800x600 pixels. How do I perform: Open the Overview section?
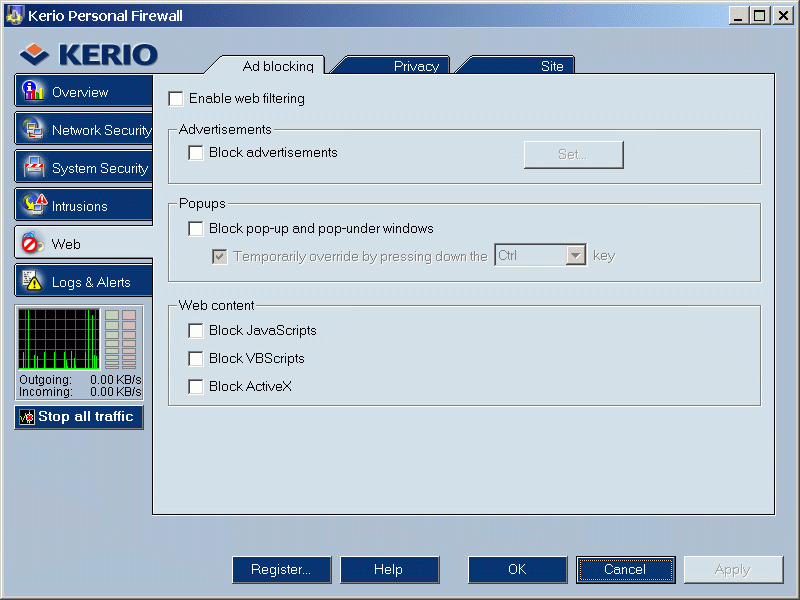(84, 91)
